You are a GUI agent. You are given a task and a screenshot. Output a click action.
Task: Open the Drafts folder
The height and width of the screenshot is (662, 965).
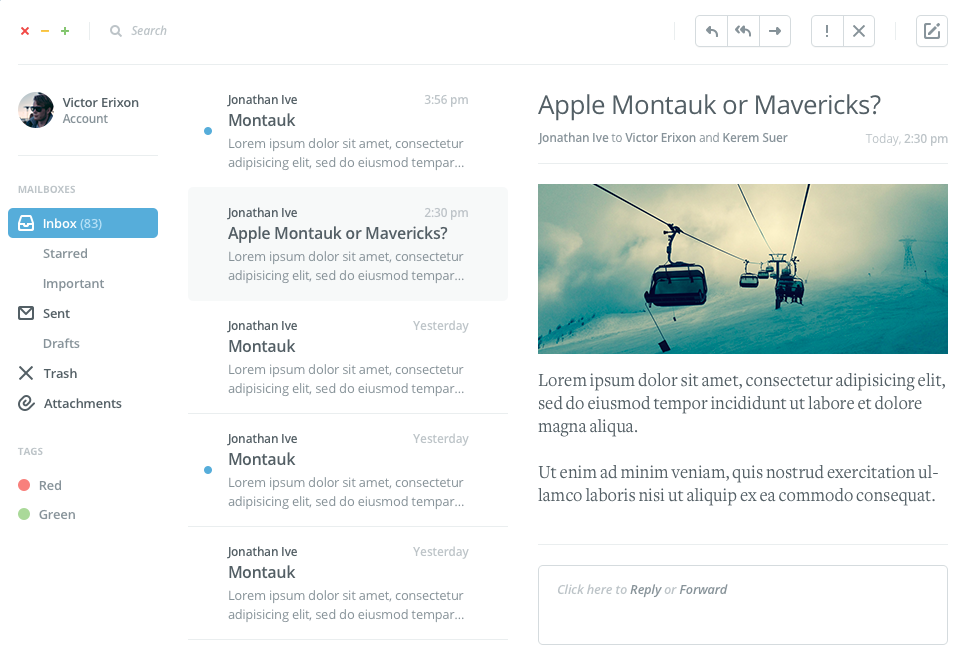[x=61, y=344]
